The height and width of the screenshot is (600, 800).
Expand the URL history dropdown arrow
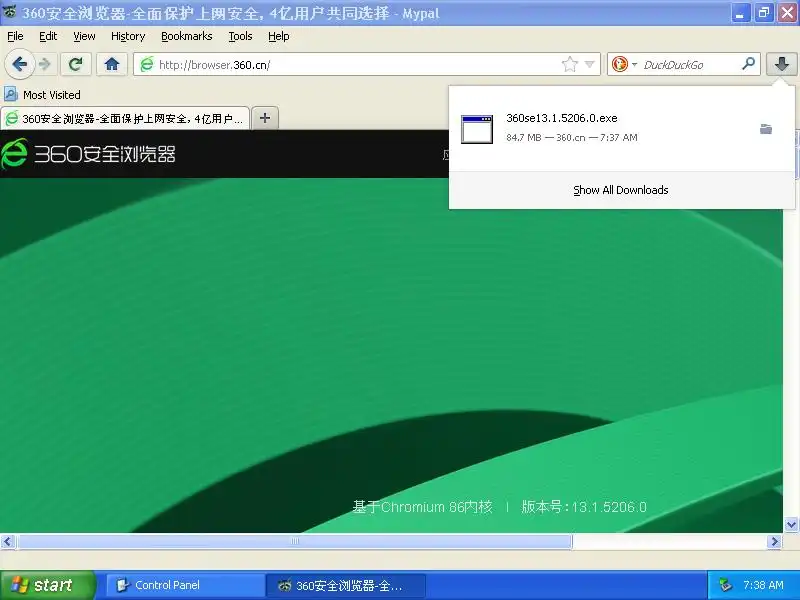click(x=590, y=64)
